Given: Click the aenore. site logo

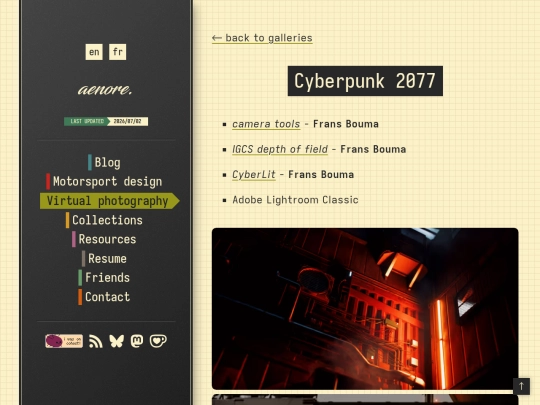Looking at the screenshot, I should click(x=105, y=90).
